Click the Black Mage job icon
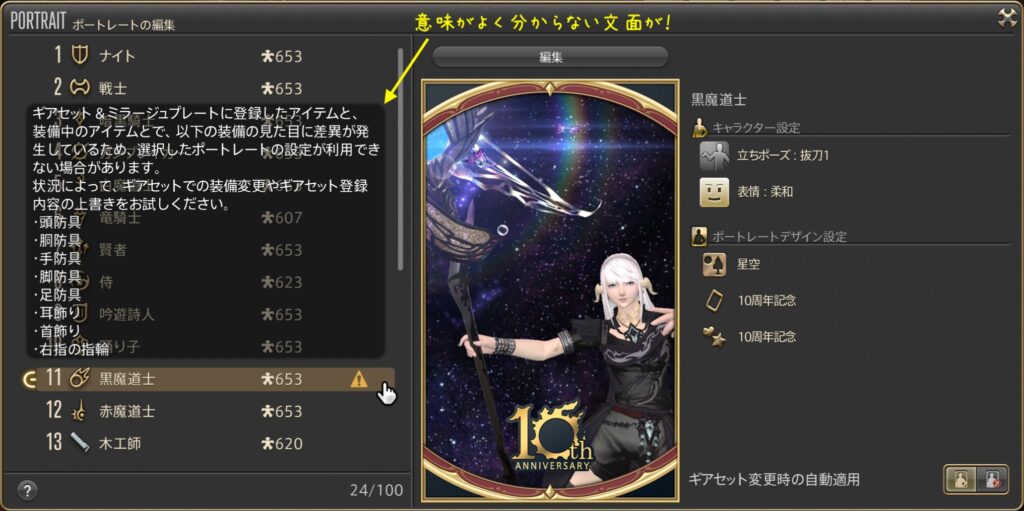 click(80, 379)
